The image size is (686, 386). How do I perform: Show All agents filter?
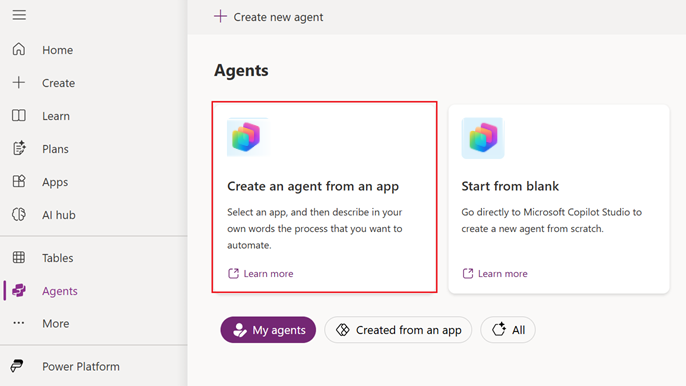(508, 330)
